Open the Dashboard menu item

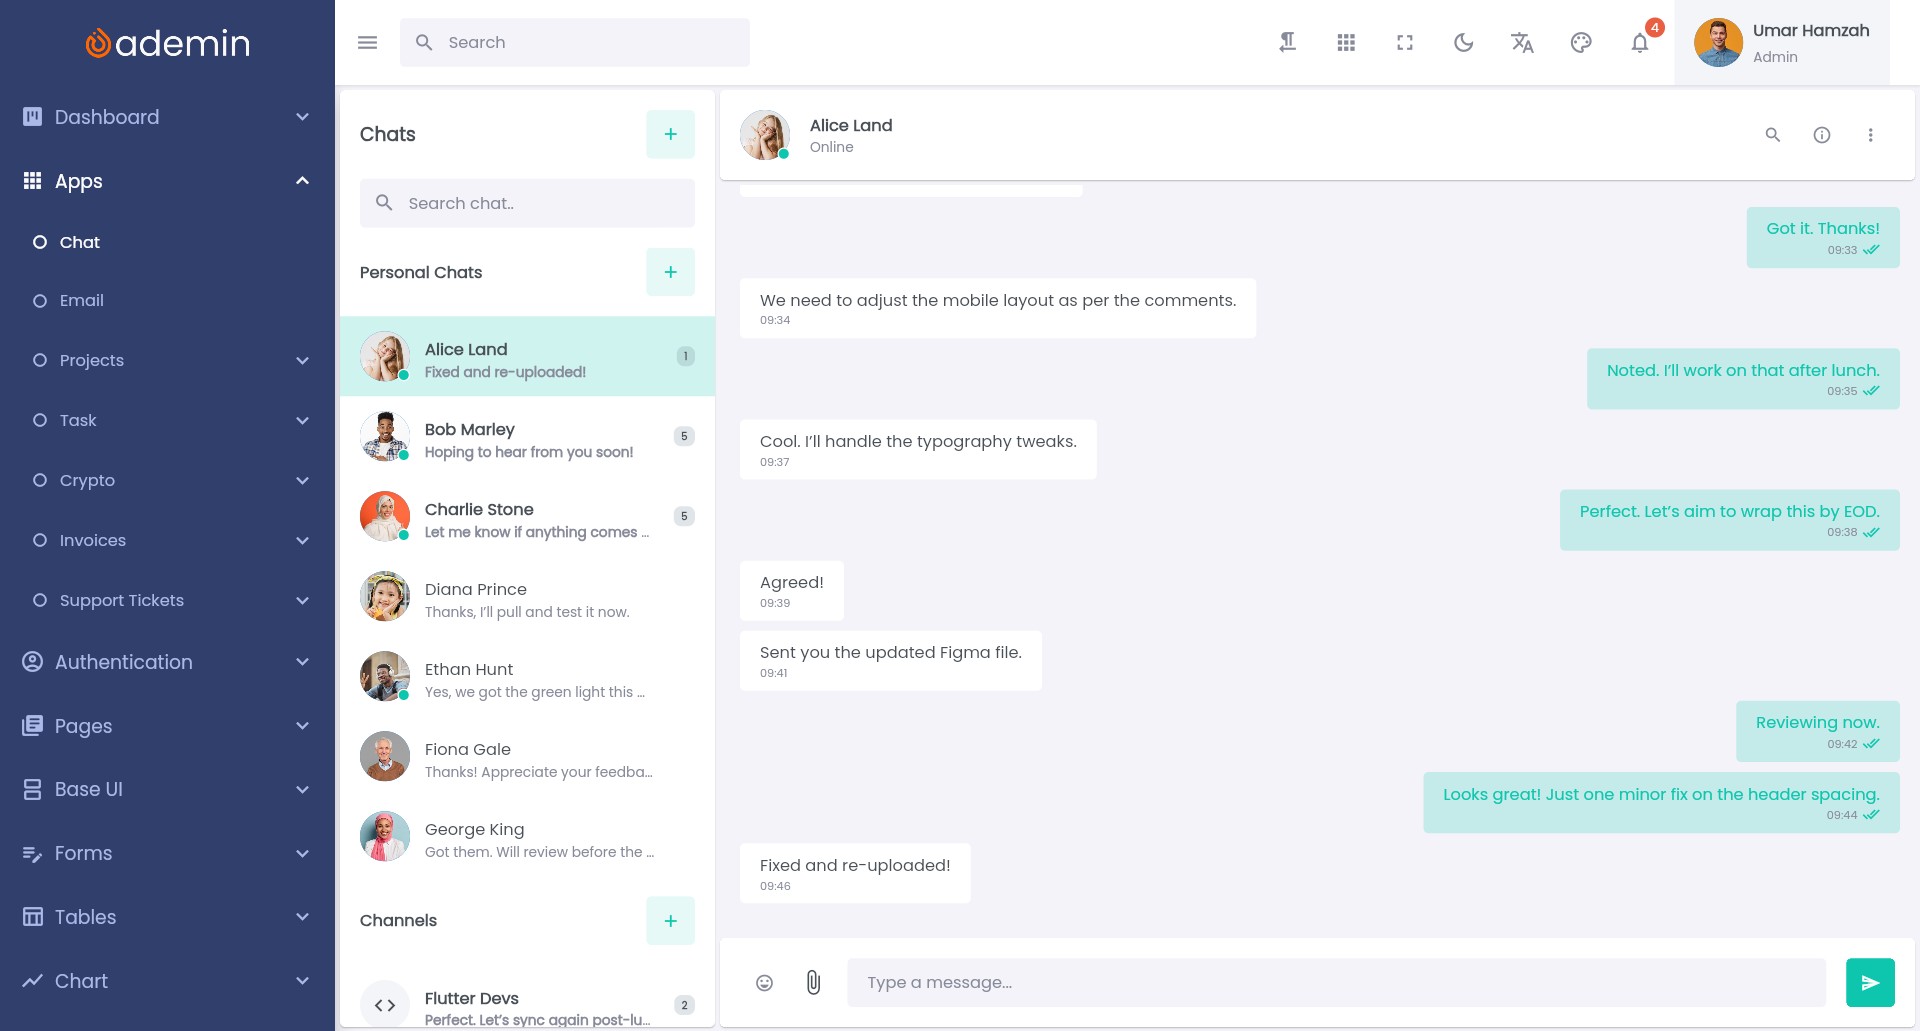(107, 117)
